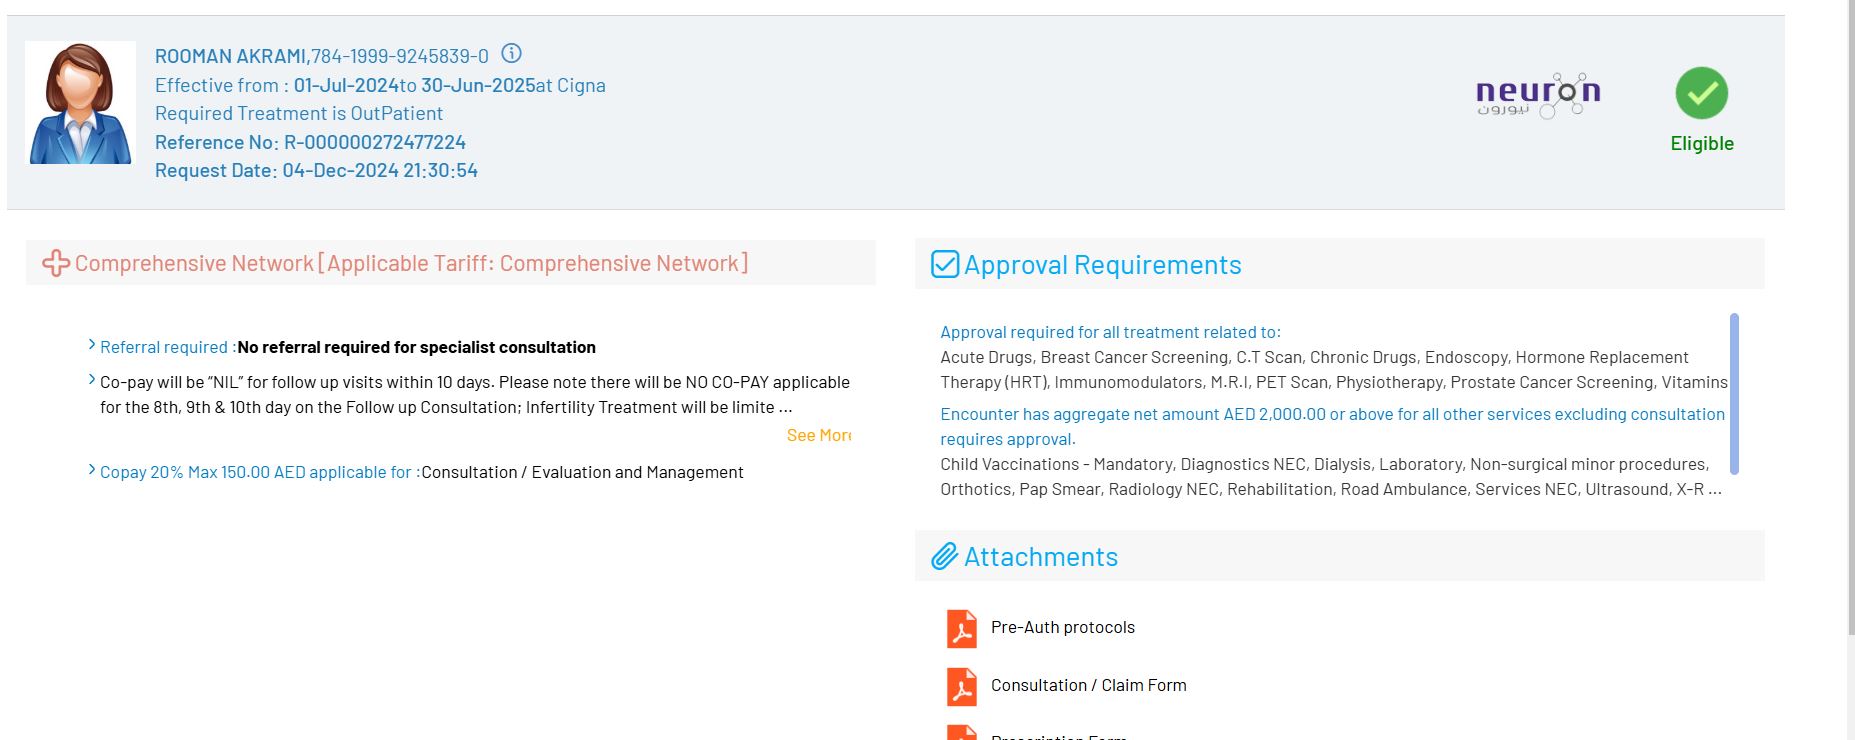The width and height of the screenshot is (1855, 740).
Task: Click the Attachments heading
Action: [x=1041, y=557]
